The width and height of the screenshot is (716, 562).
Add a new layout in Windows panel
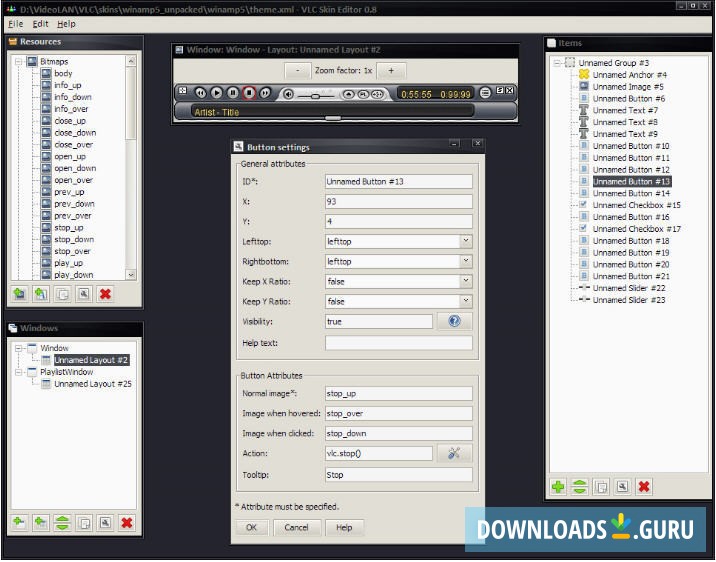pyautogui.click(x=41, y=523)
